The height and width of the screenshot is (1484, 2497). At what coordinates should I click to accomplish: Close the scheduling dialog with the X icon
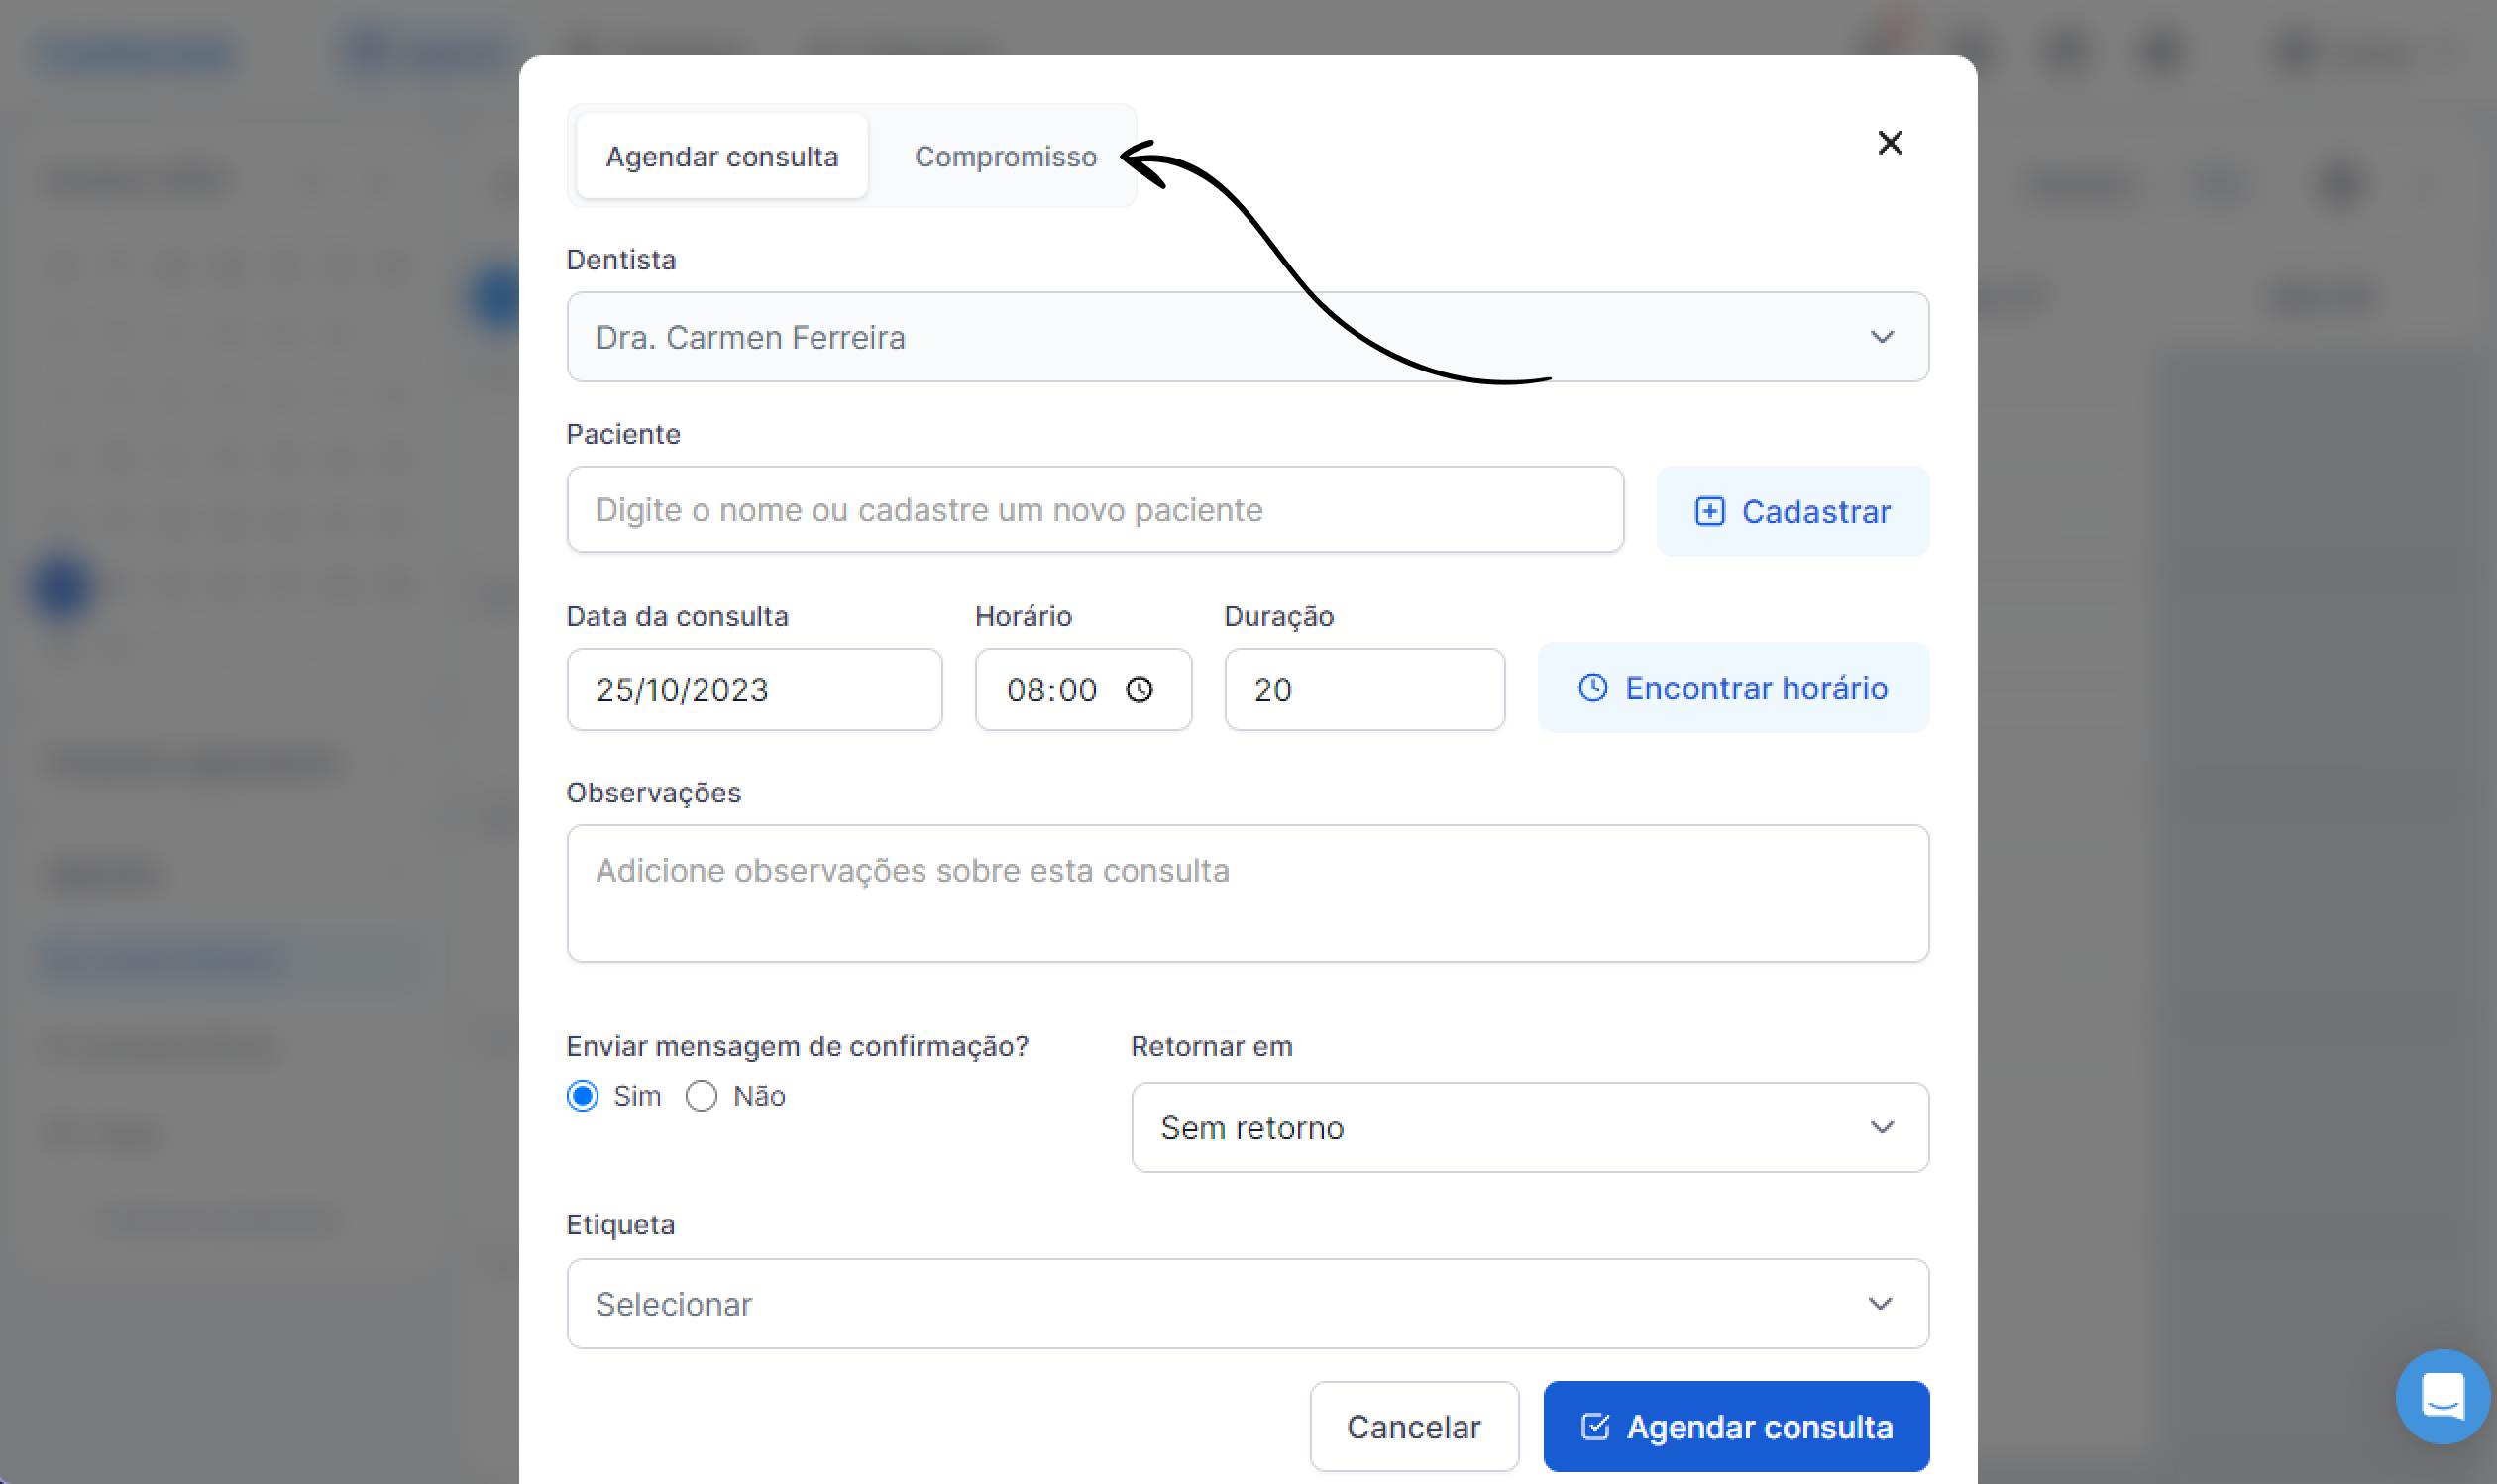[1889, 143]
